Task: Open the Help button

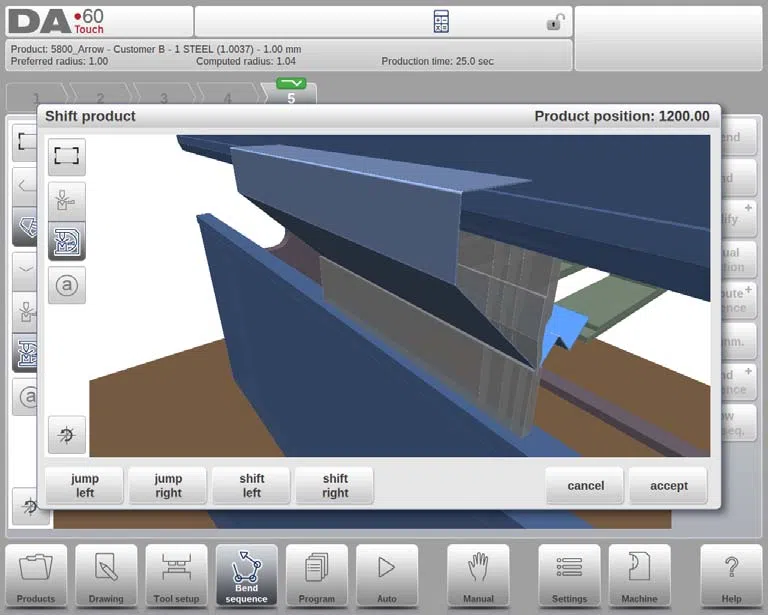Action: pos(731,576)
